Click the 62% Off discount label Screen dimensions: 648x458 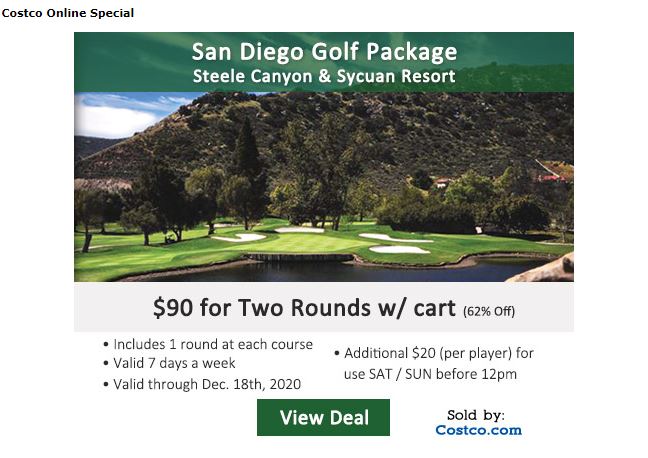[x=488, y=310]
